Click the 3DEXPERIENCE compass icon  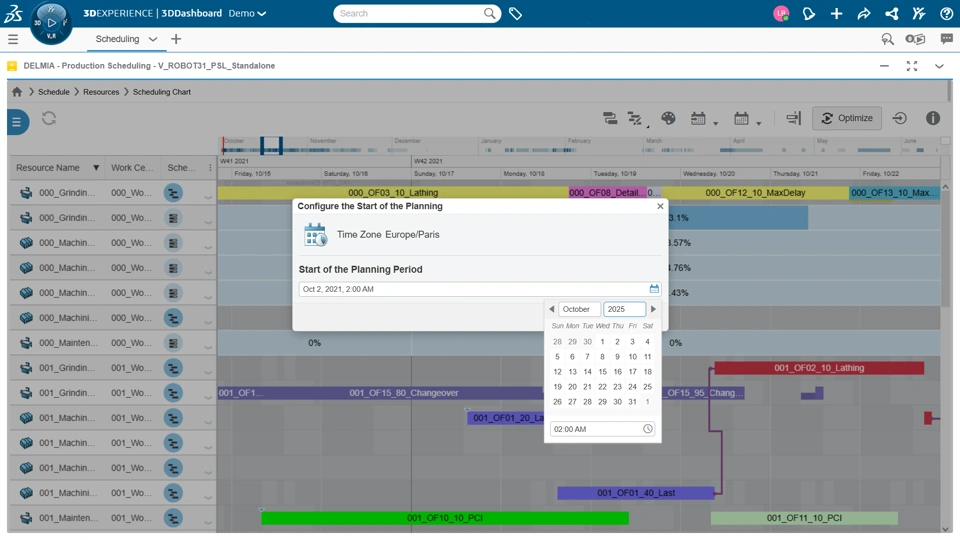coord(50,22)
